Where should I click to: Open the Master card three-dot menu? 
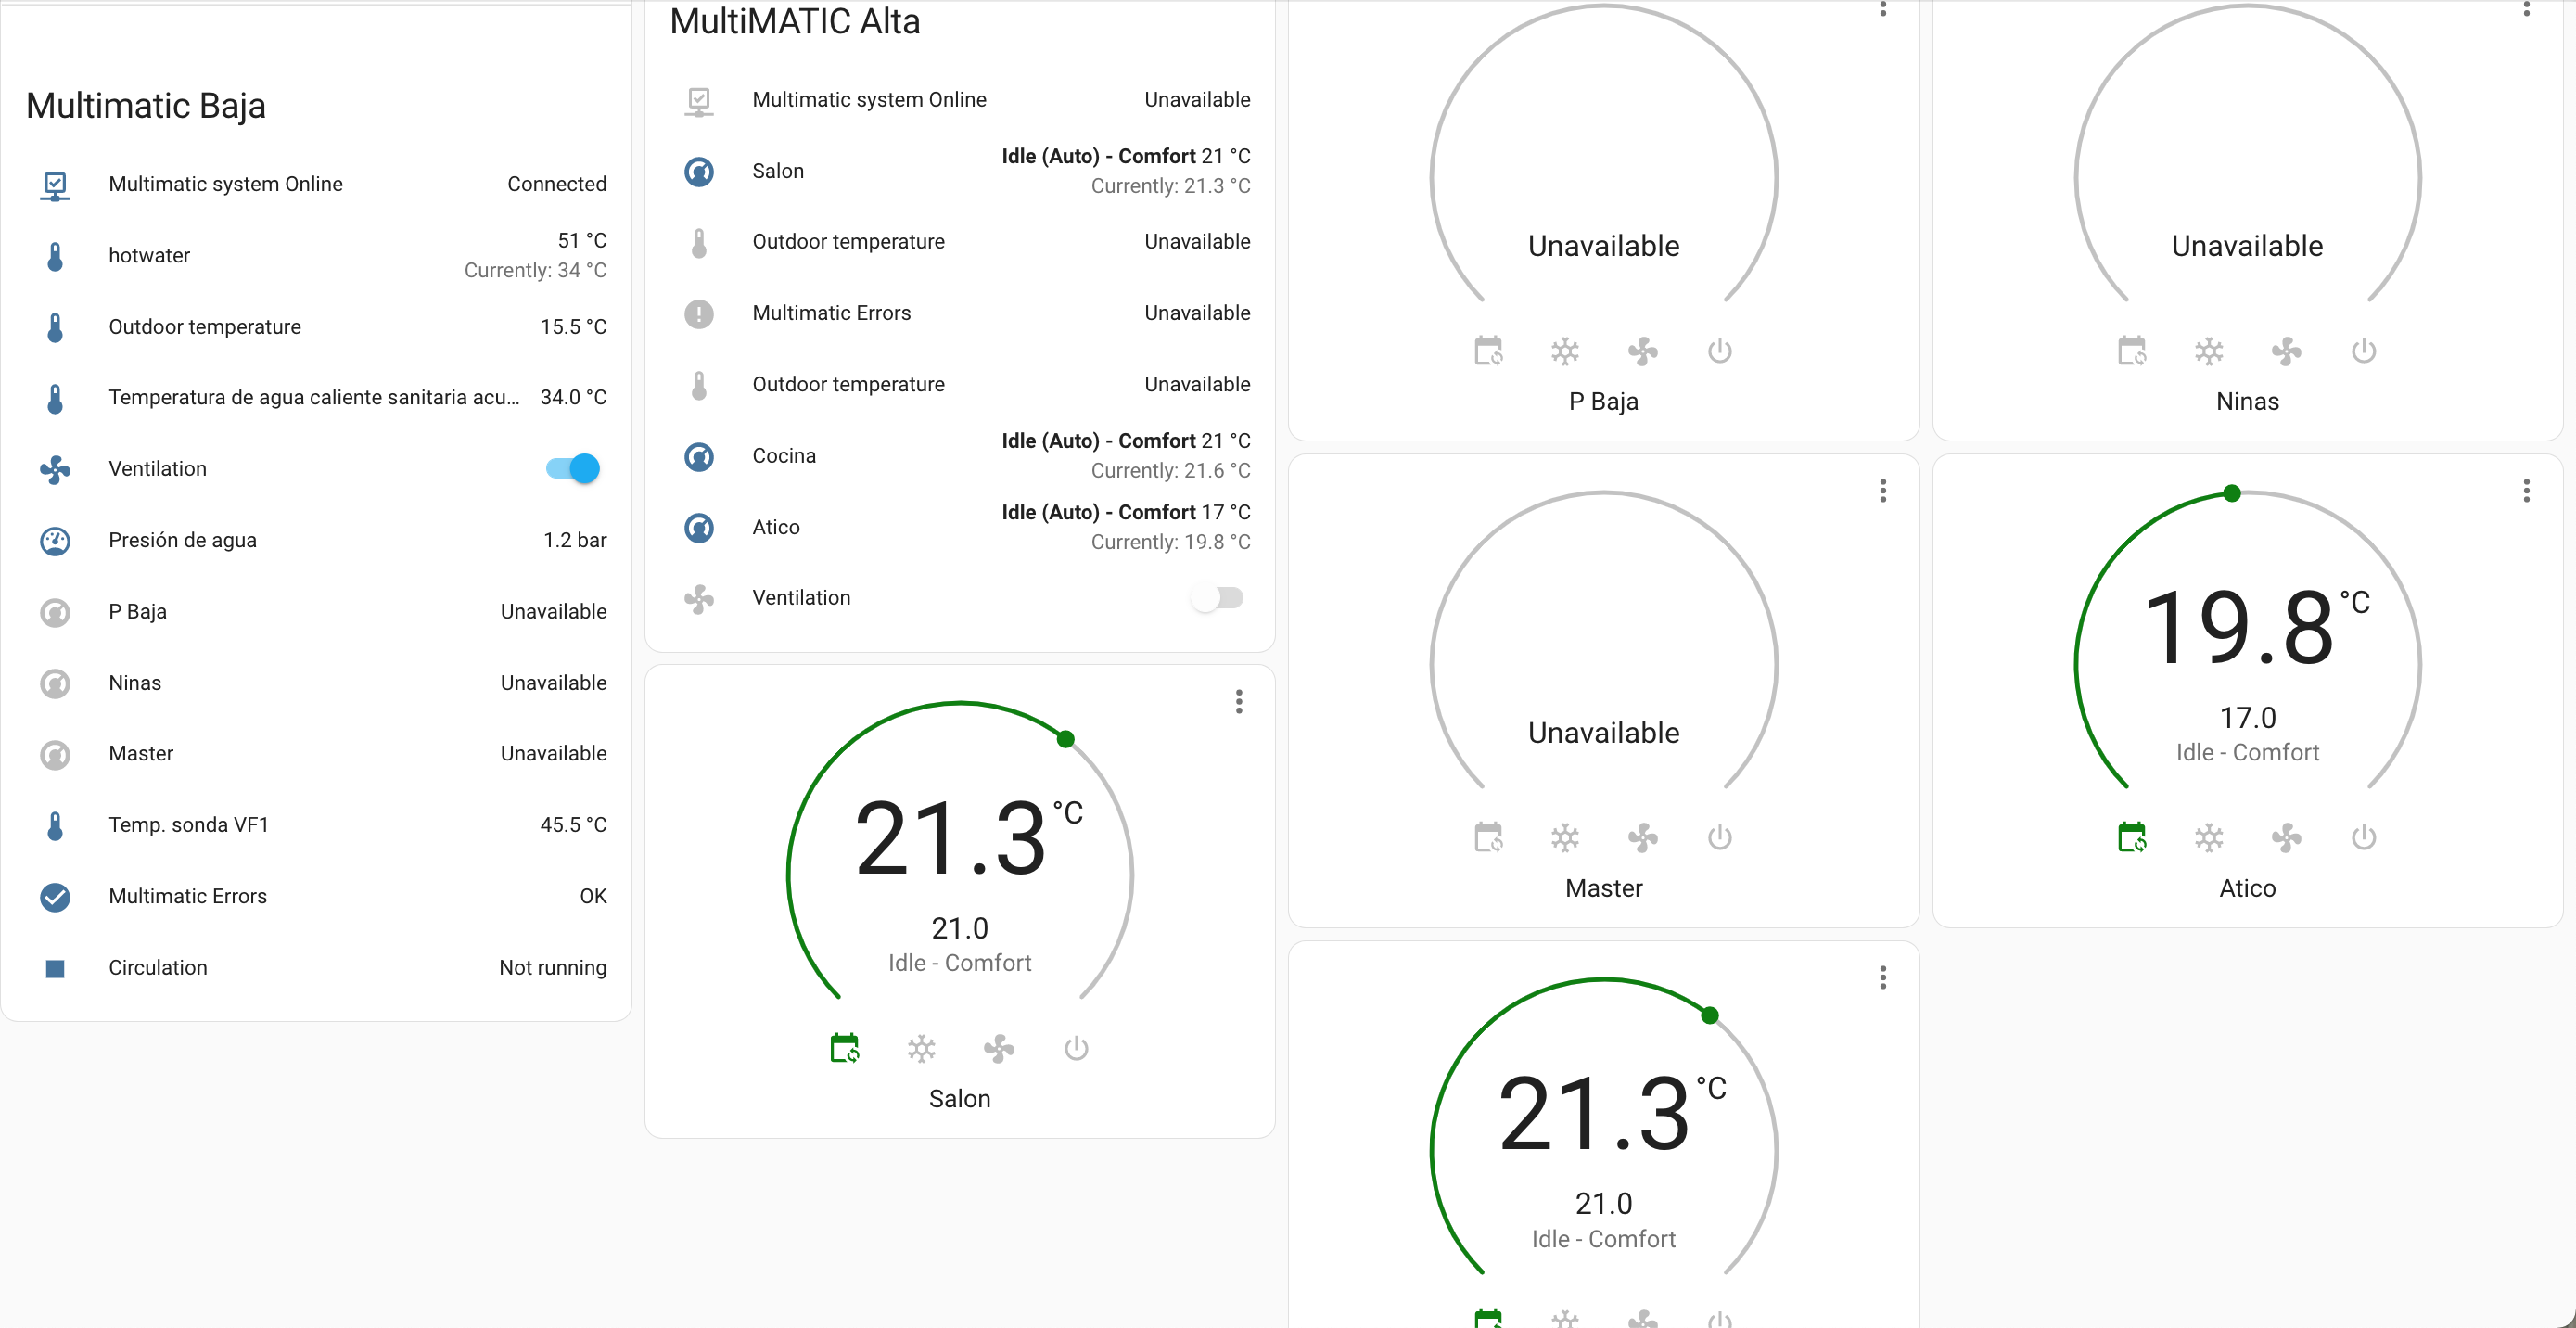tap(1883, 490)
